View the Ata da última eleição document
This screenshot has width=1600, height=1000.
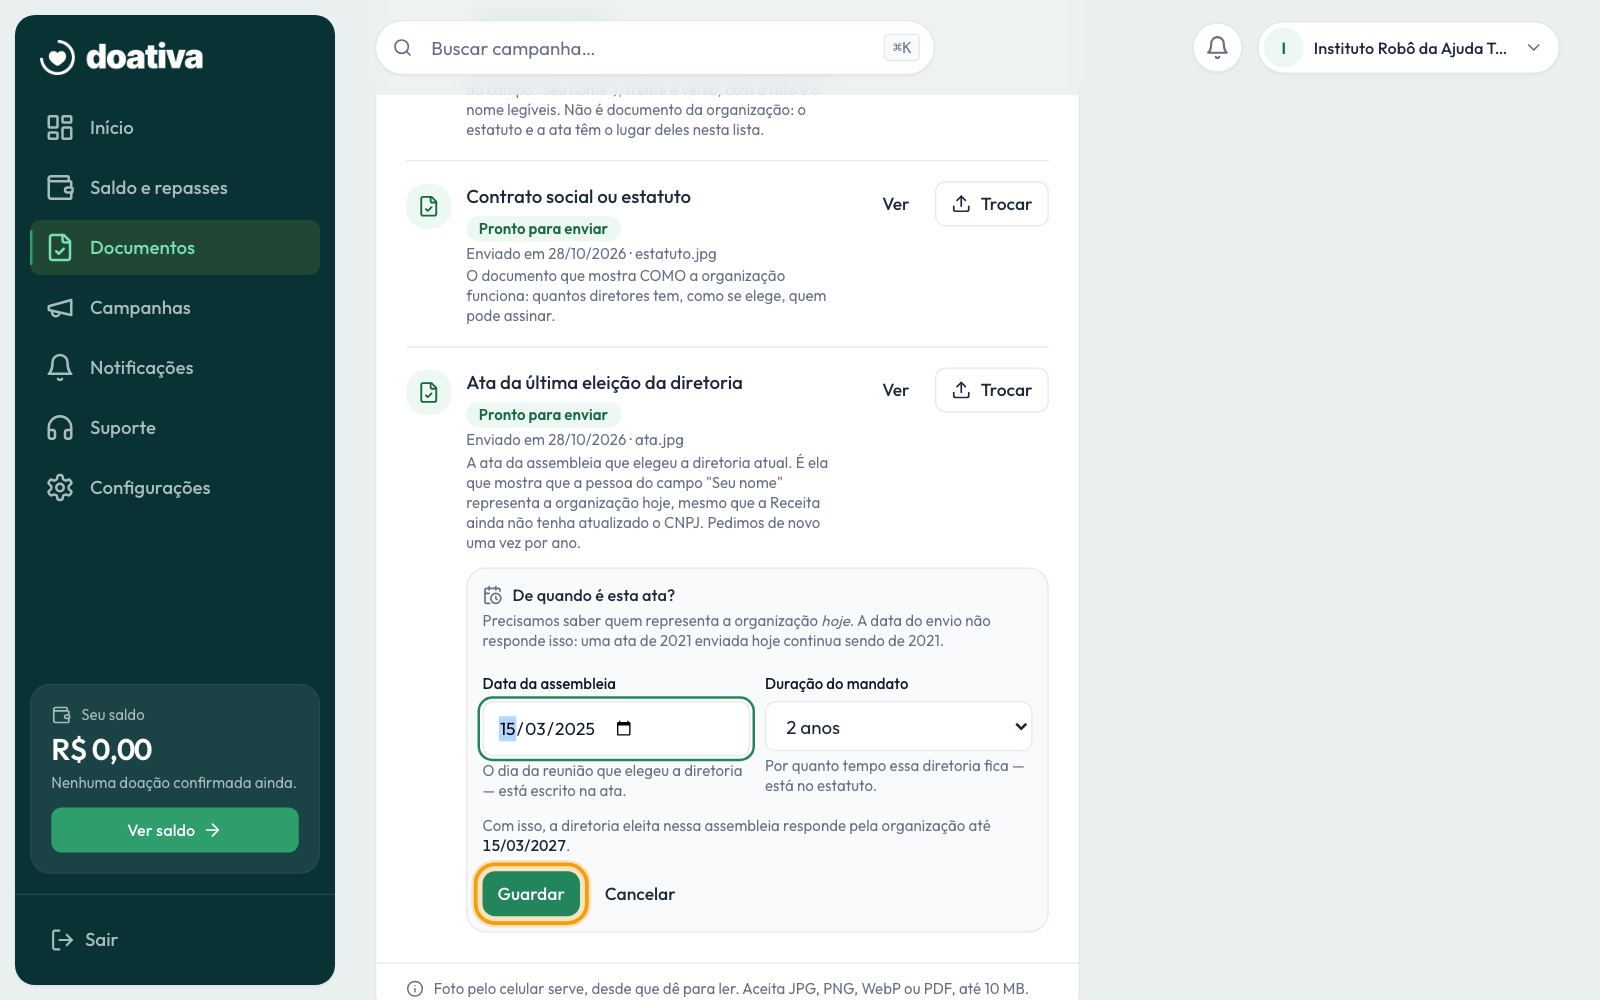pos(895,390)
